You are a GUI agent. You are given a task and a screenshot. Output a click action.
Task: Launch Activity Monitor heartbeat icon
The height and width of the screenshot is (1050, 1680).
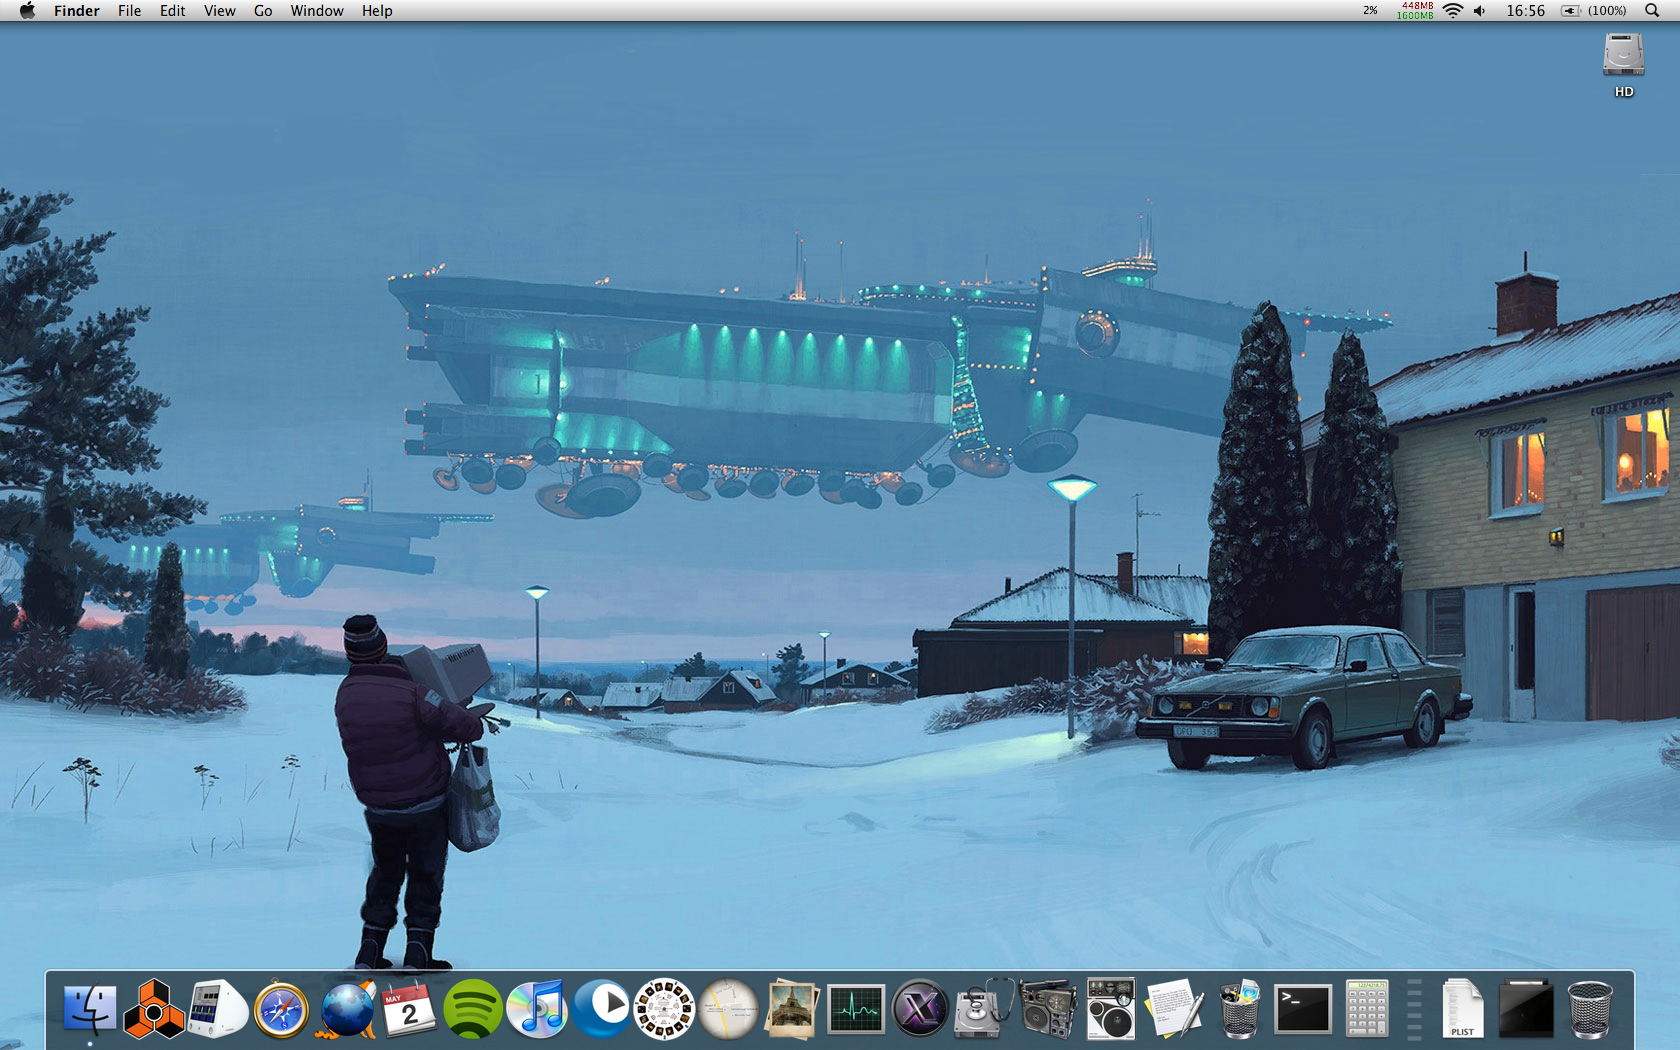click(x=856, y=1009)
